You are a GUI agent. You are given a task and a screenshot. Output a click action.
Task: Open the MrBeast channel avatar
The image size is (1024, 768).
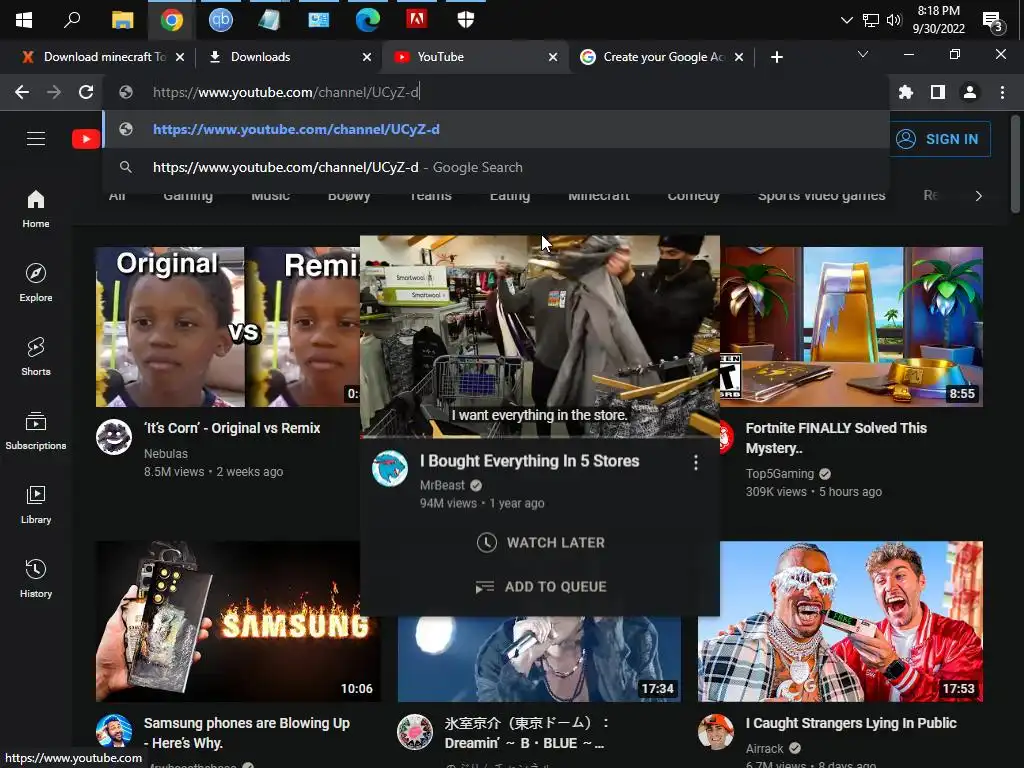(x=390, y=468)
